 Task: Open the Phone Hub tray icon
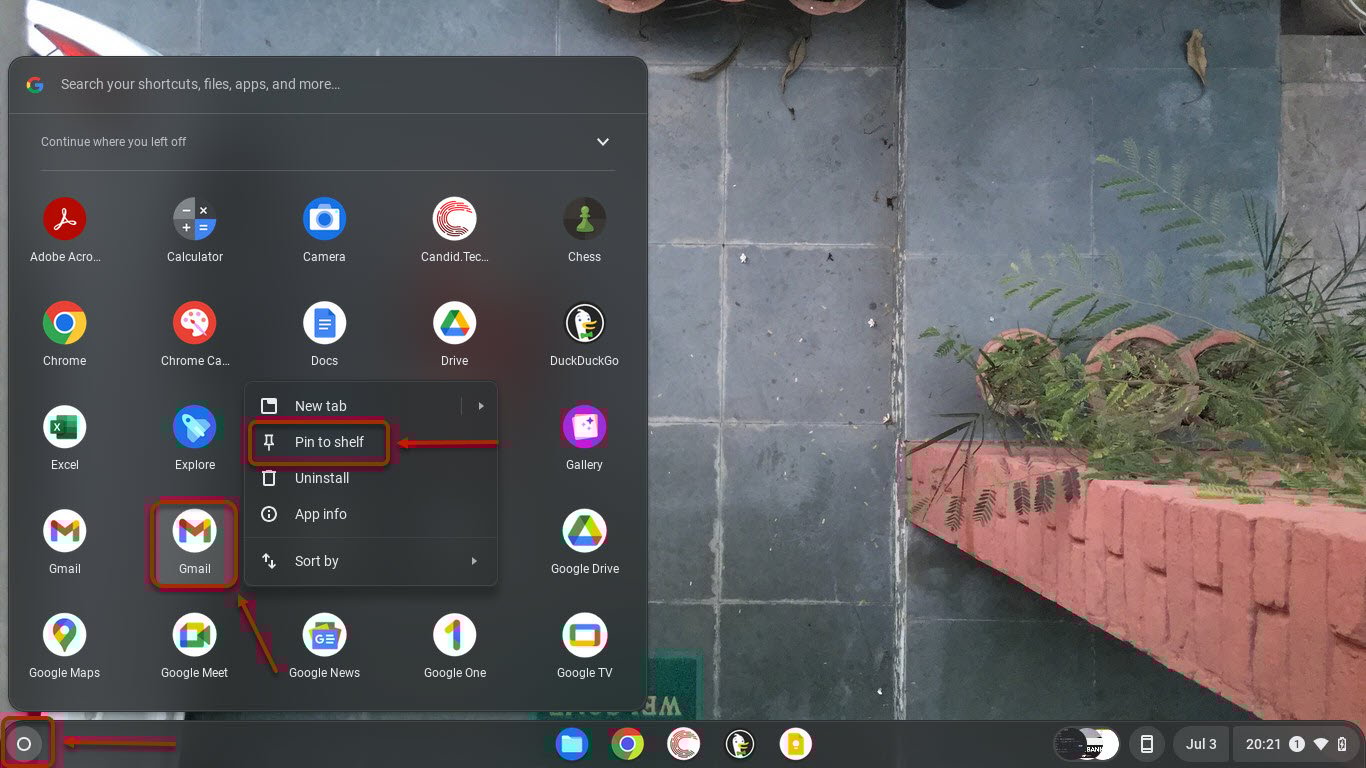[x=1147, y=744]
